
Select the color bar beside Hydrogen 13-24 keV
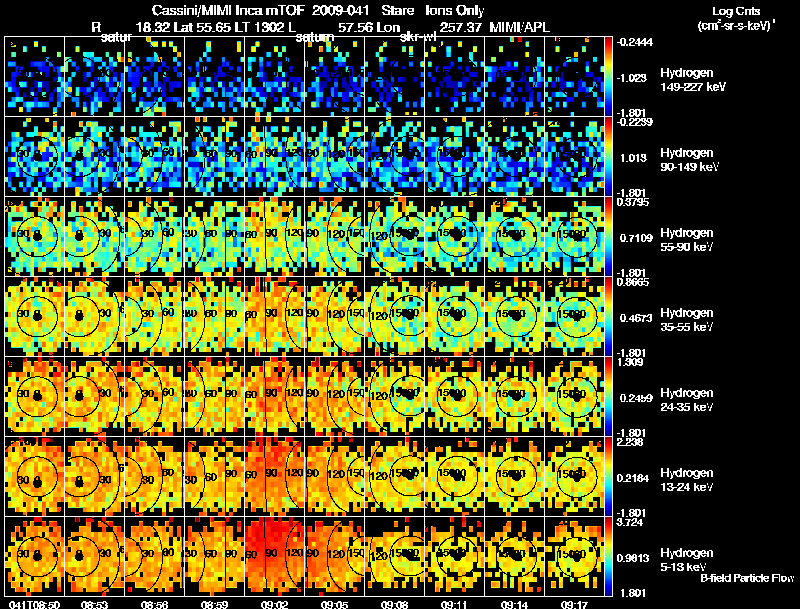pyautogui.click(x=608, y=477)
